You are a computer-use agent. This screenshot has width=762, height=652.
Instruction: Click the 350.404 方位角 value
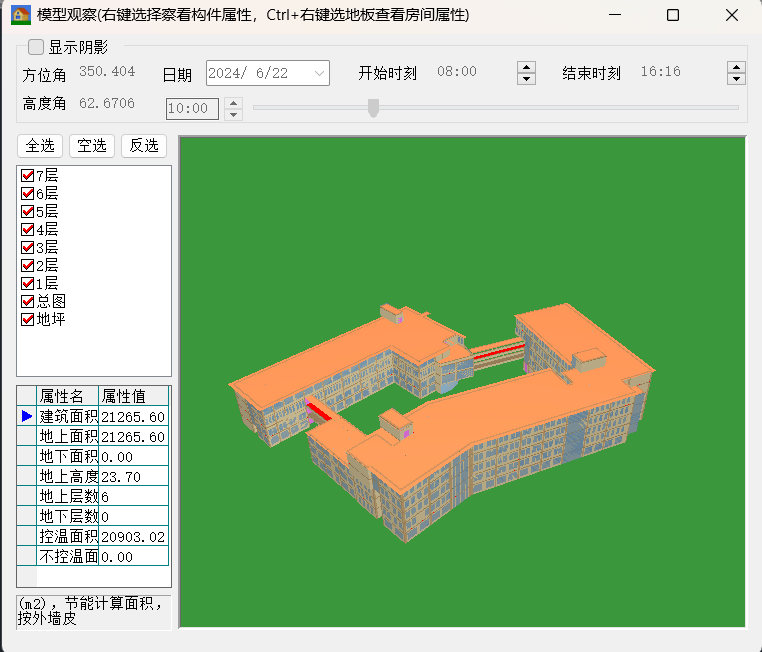tap(107, 71)
